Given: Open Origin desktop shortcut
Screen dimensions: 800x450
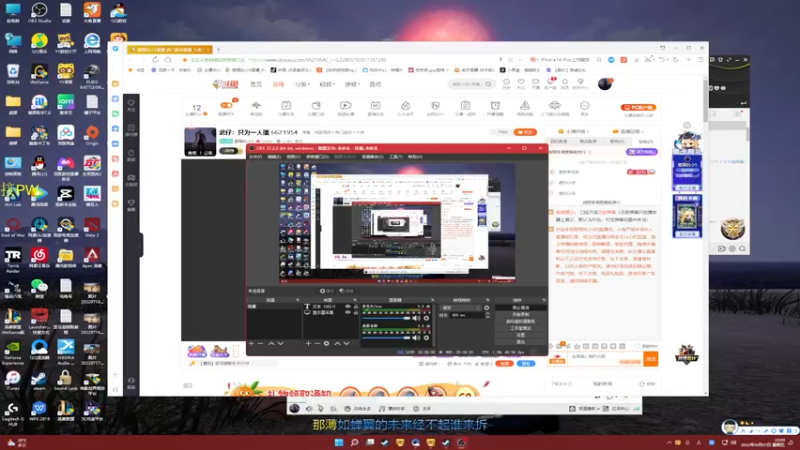Looking at the screenshot, I should tap(92, 135).
